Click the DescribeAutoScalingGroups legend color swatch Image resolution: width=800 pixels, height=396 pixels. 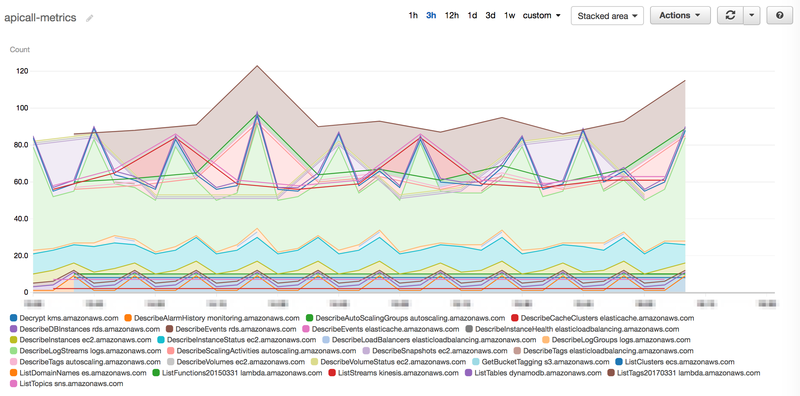coord(309,318)
